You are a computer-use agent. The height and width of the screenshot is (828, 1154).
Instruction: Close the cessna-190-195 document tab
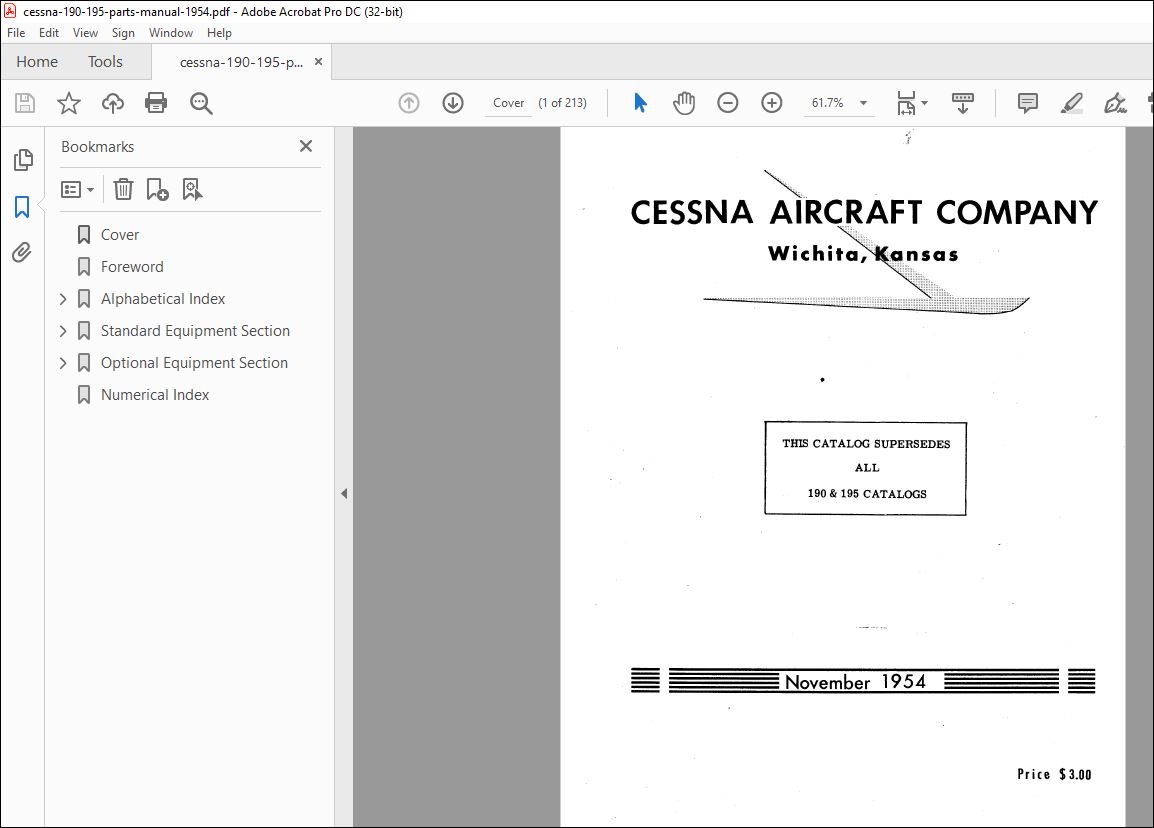pyautogui.click(x=319, y=62)
